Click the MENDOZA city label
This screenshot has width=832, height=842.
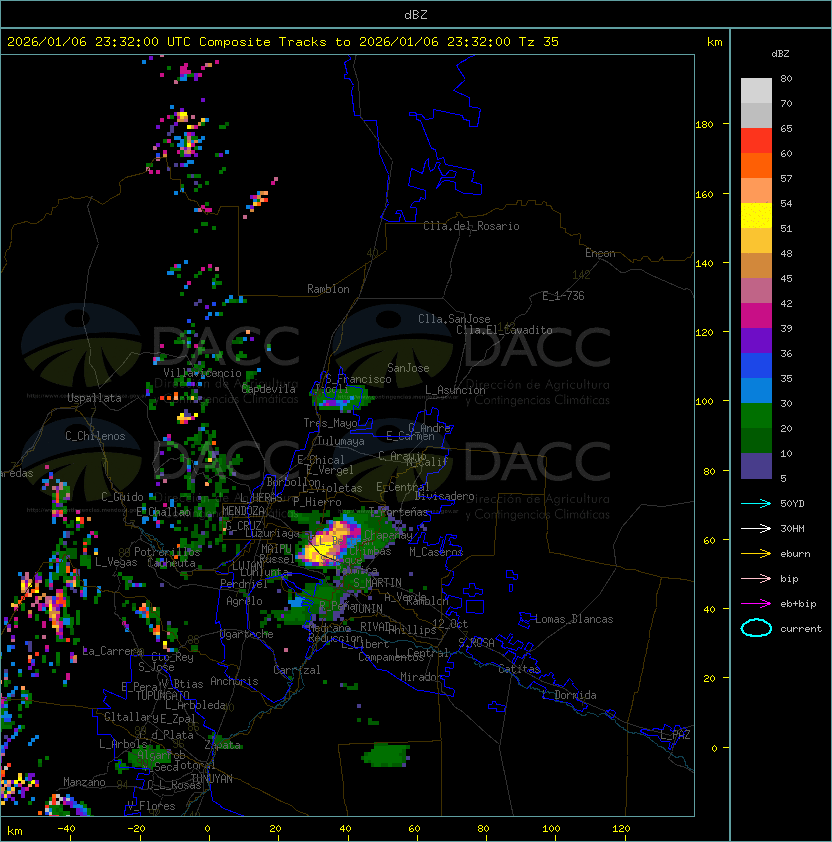click(243, 511)
